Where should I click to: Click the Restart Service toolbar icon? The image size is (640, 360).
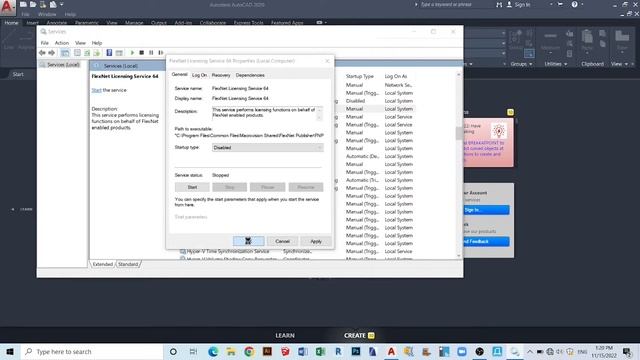(x=161, y=53)
